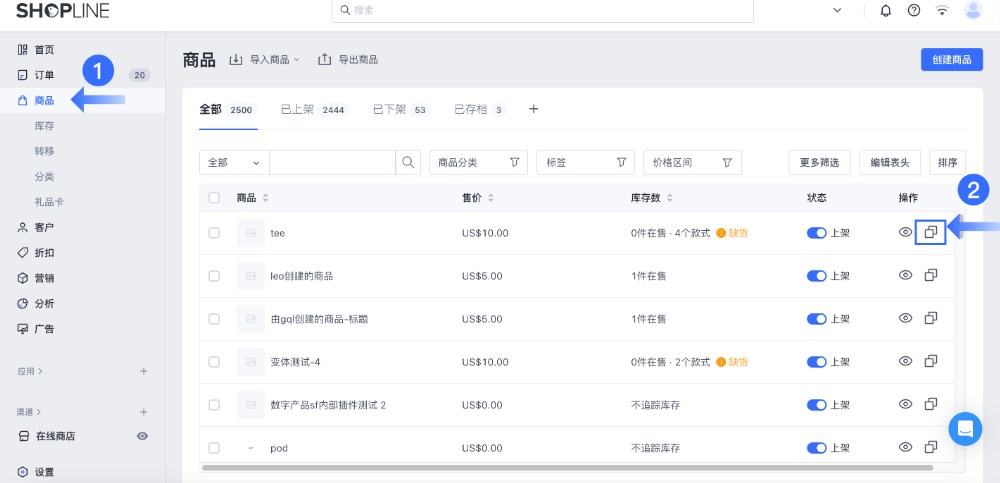Expand the 导入商品 dropdown
This screenshot has height=483, width=1000.
265,60
